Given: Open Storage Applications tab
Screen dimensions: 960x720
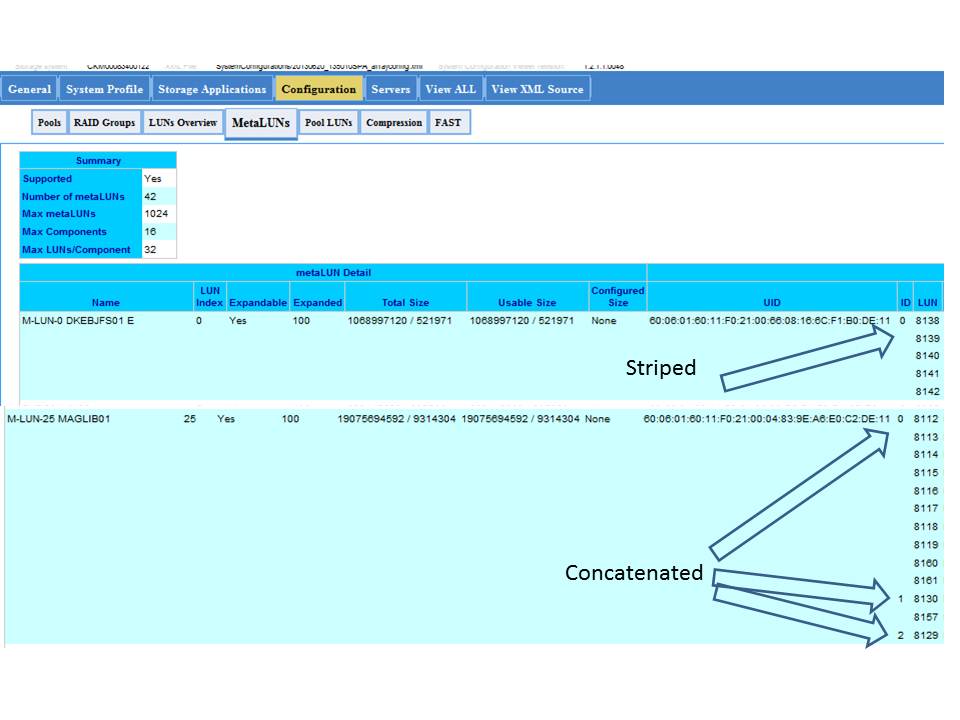Looking at the screenshot, I should pos(212,89).
